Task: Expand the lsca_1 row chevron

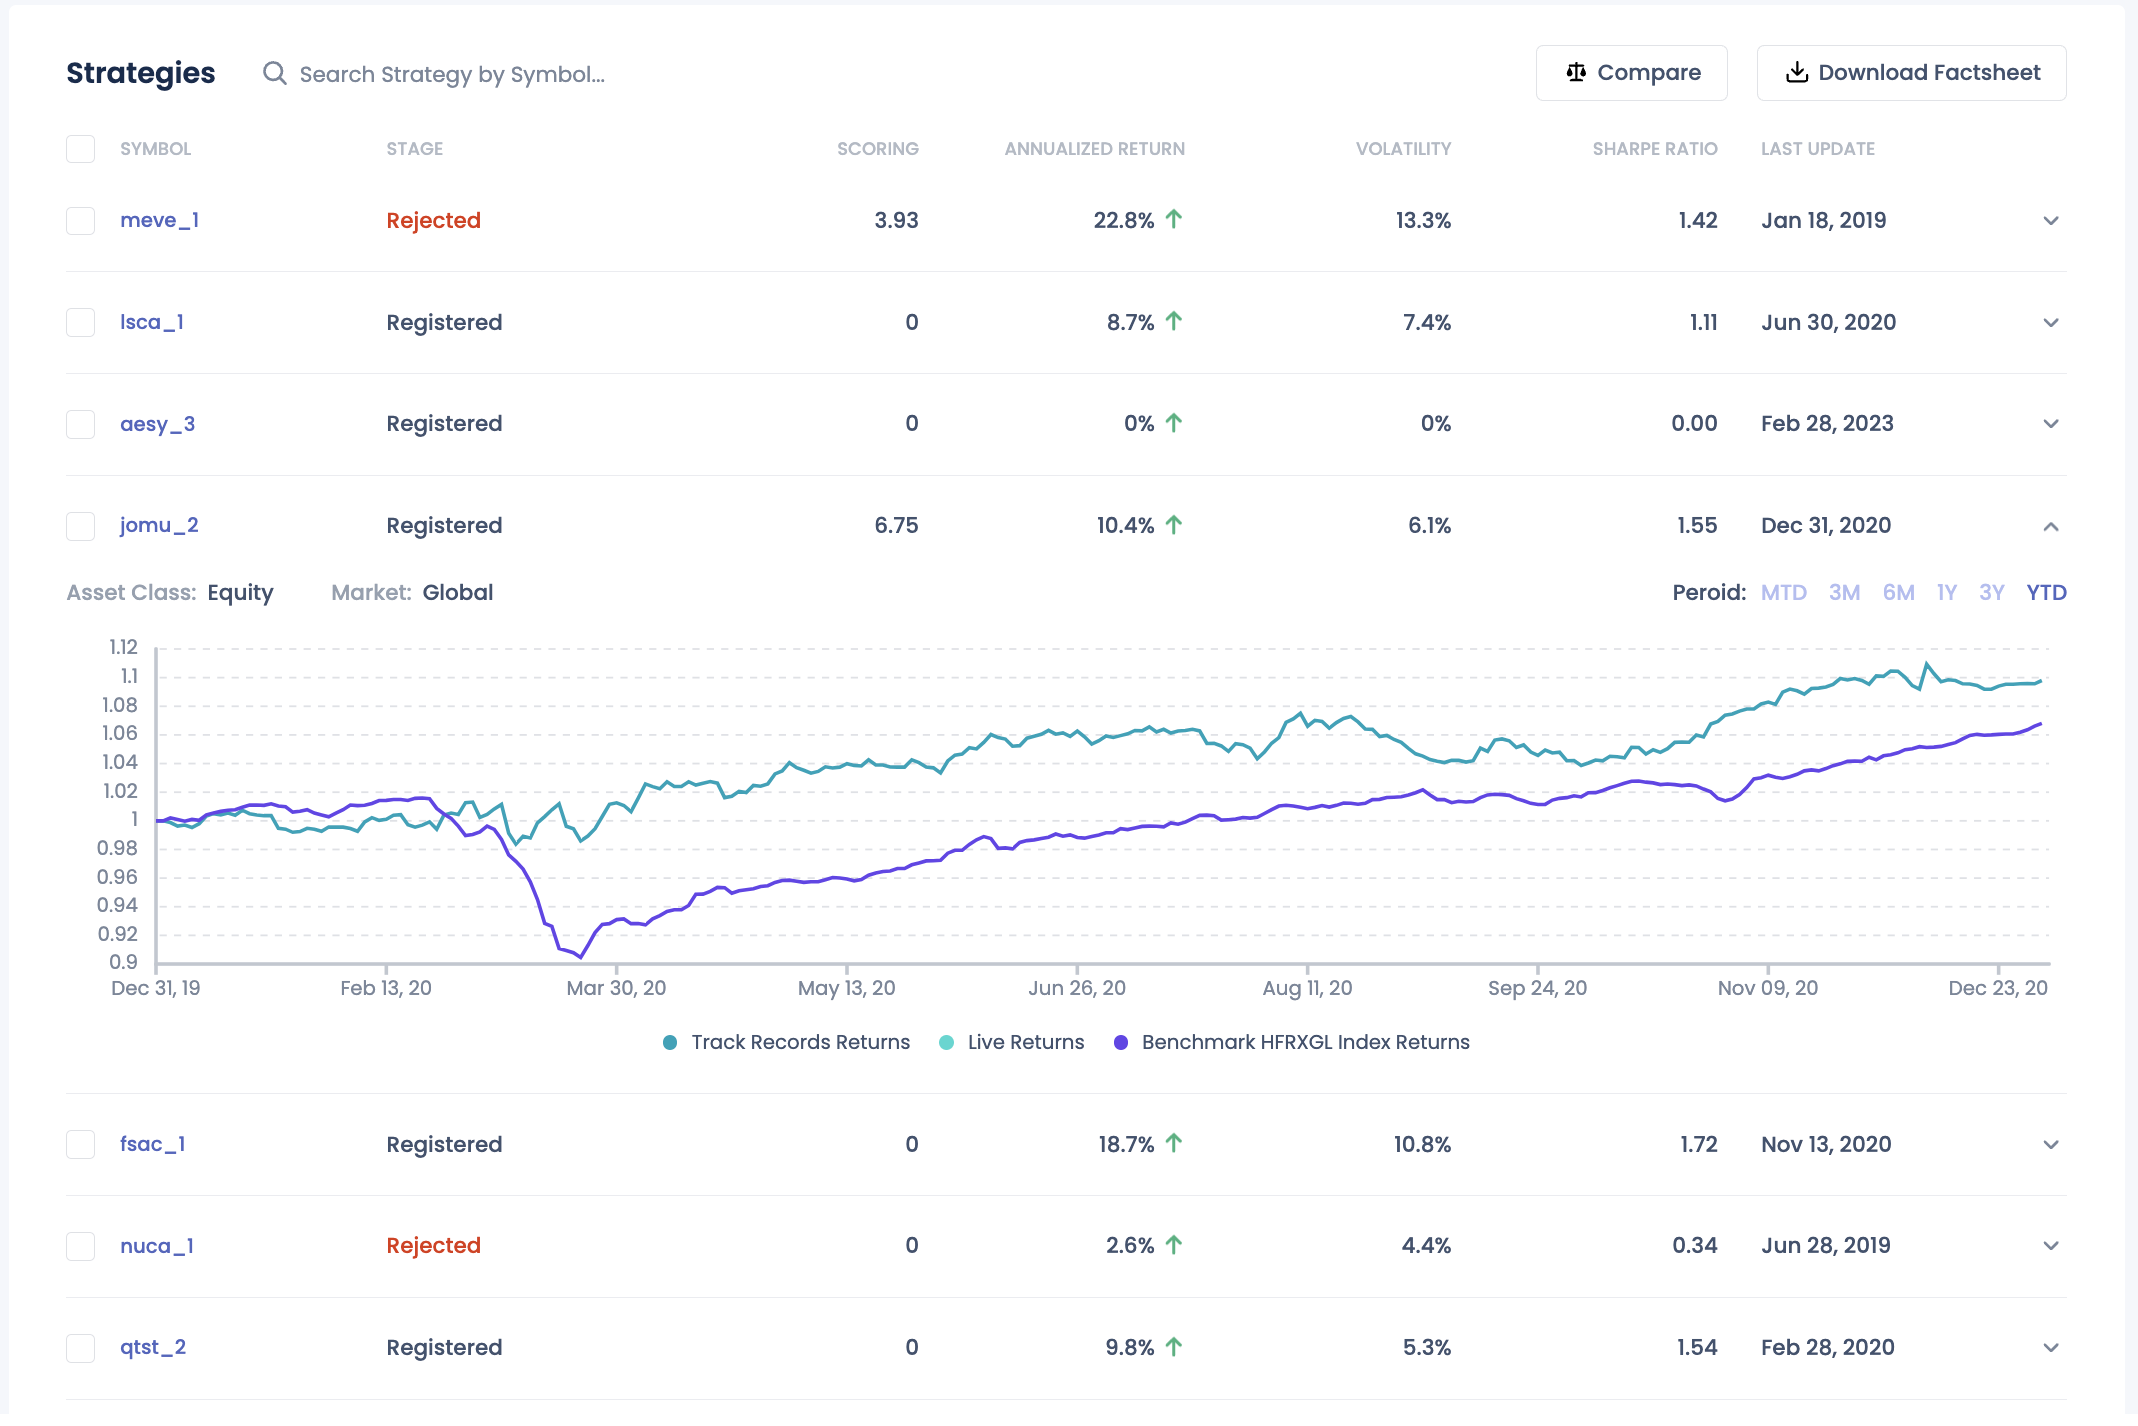Action: (x=2051, y=322)
